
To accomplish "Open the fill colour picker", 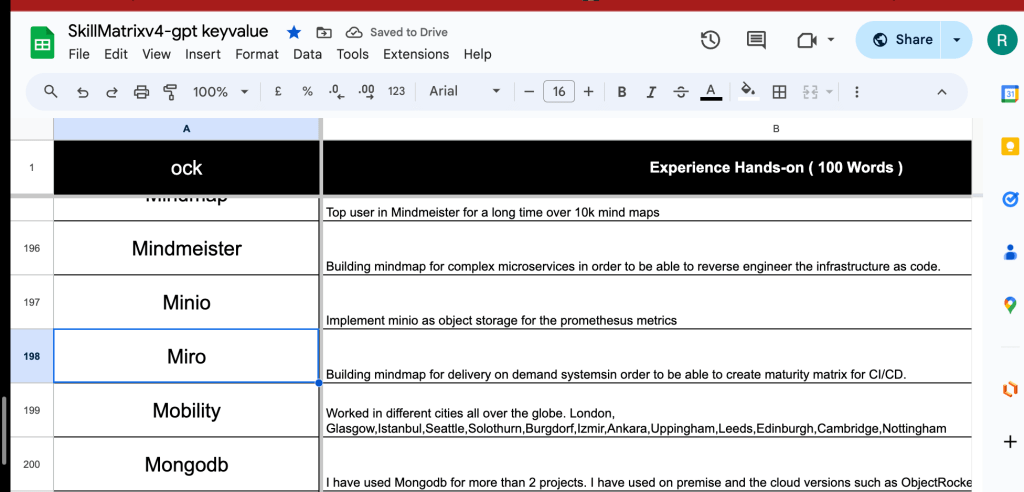I will coord(748,91).
